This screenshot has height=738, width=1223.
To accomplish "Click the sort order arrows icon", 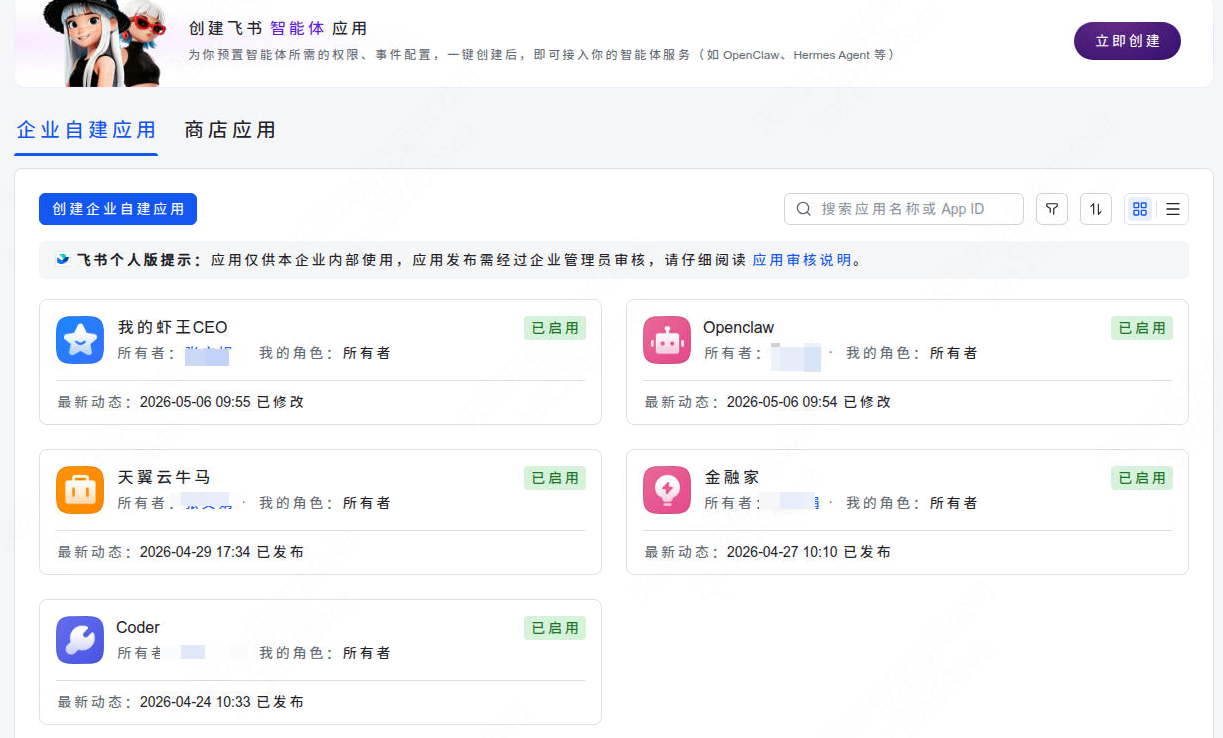I will click(x=1096, y=209).
